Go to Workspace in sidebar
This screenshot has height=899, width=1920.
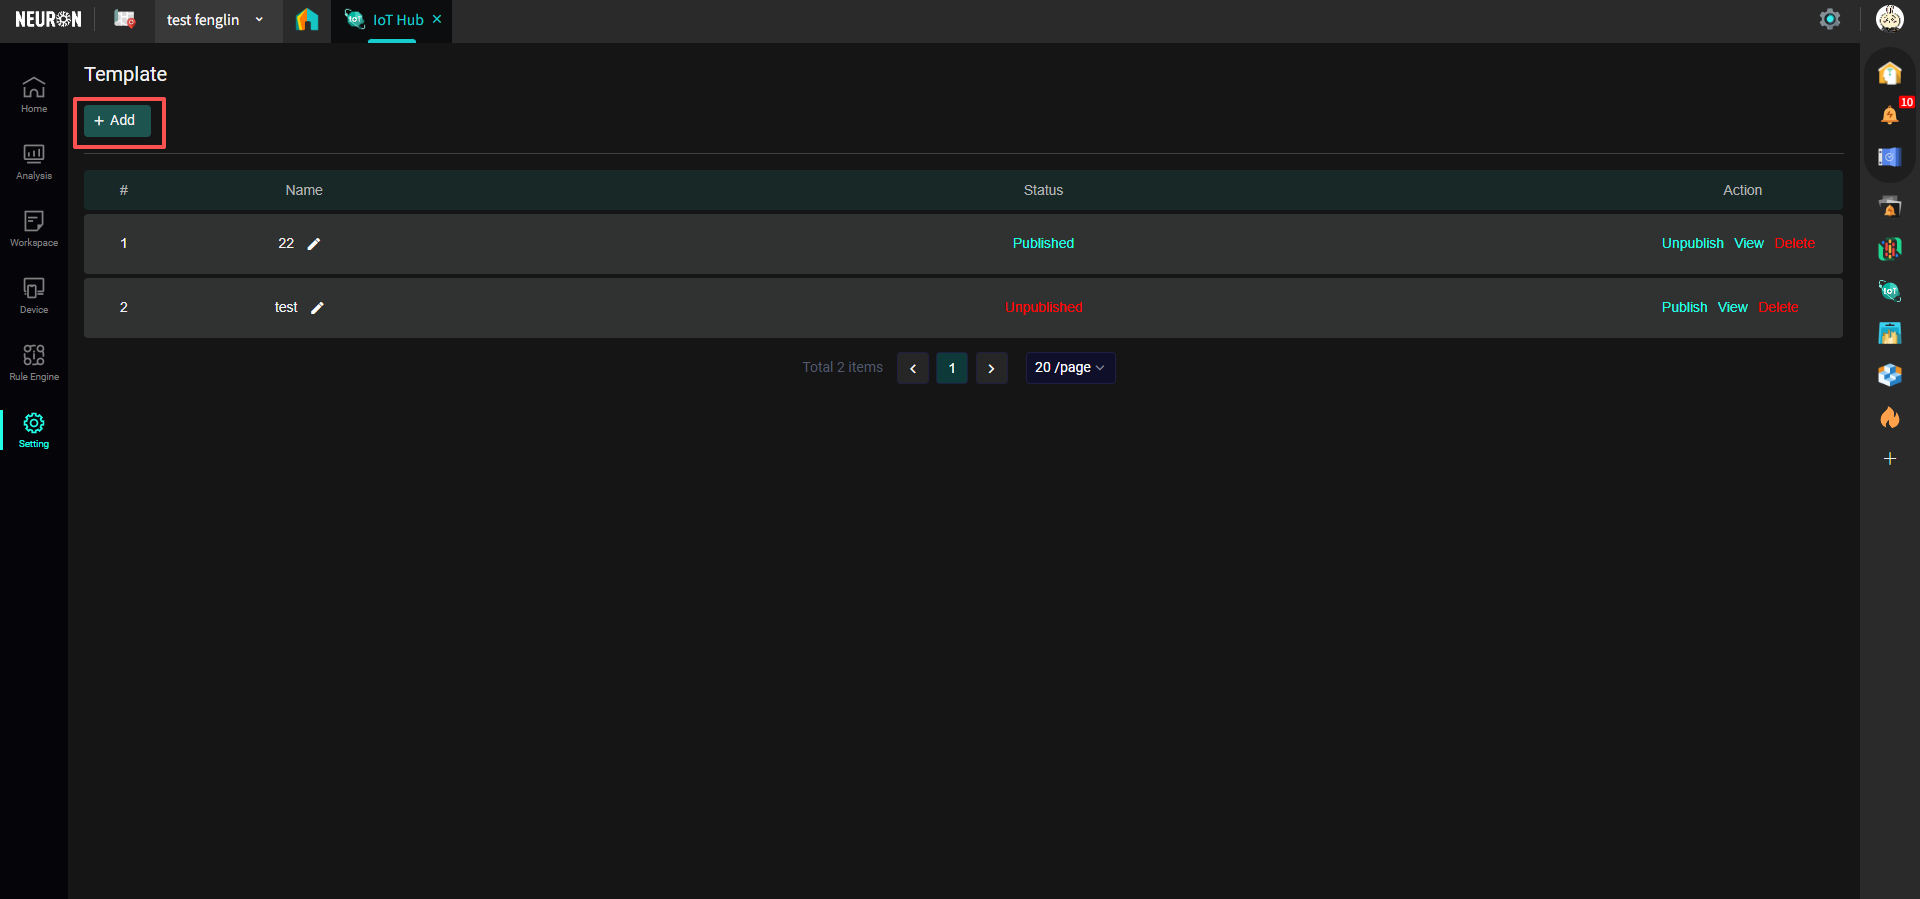pyautogui.click(x=34, y=228)
